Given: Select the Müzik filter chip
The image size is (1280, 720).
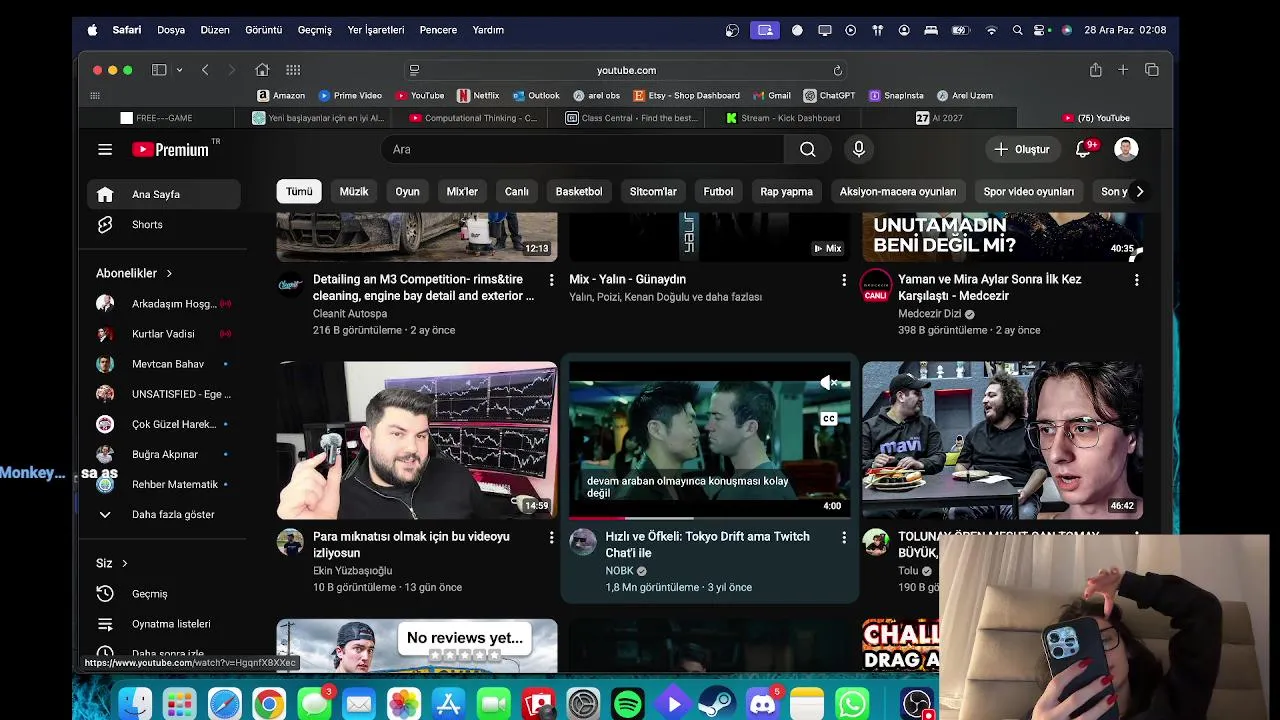Looking at the screenshot, I should [354, 192].
